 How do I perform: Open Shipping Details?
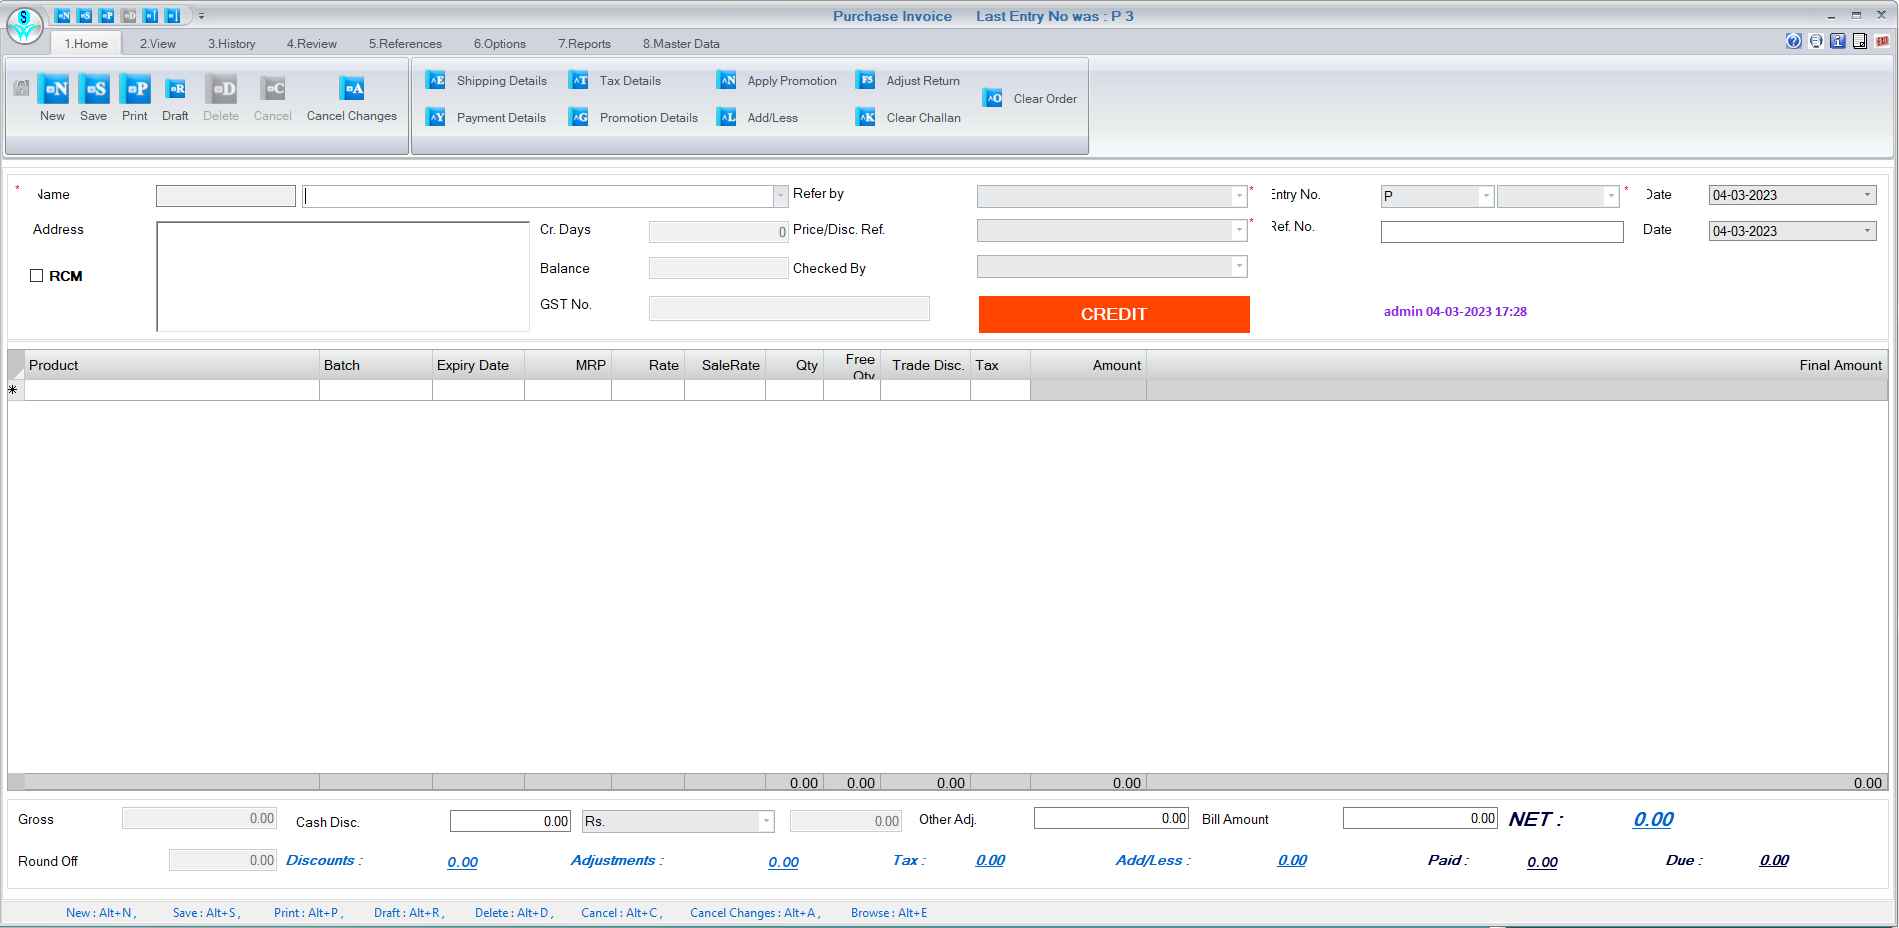click(487, 80)
